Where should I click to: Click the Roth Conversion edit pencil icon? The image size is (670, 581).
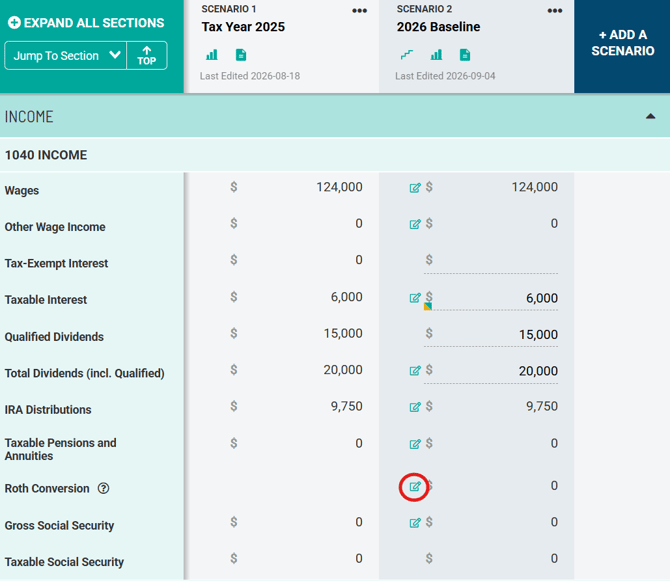415,487
